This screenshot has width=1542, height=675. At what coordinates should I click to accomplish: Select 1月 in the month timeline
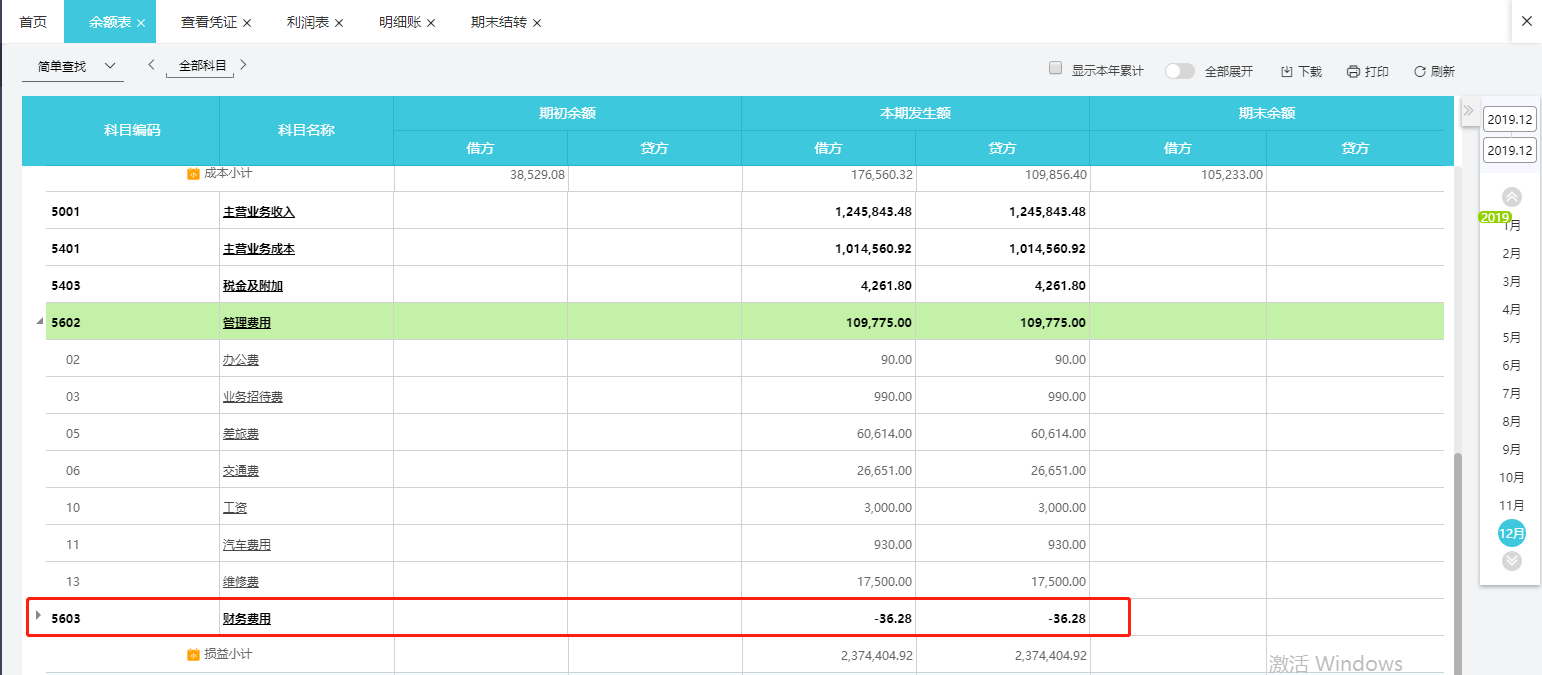pos(1512,226)
